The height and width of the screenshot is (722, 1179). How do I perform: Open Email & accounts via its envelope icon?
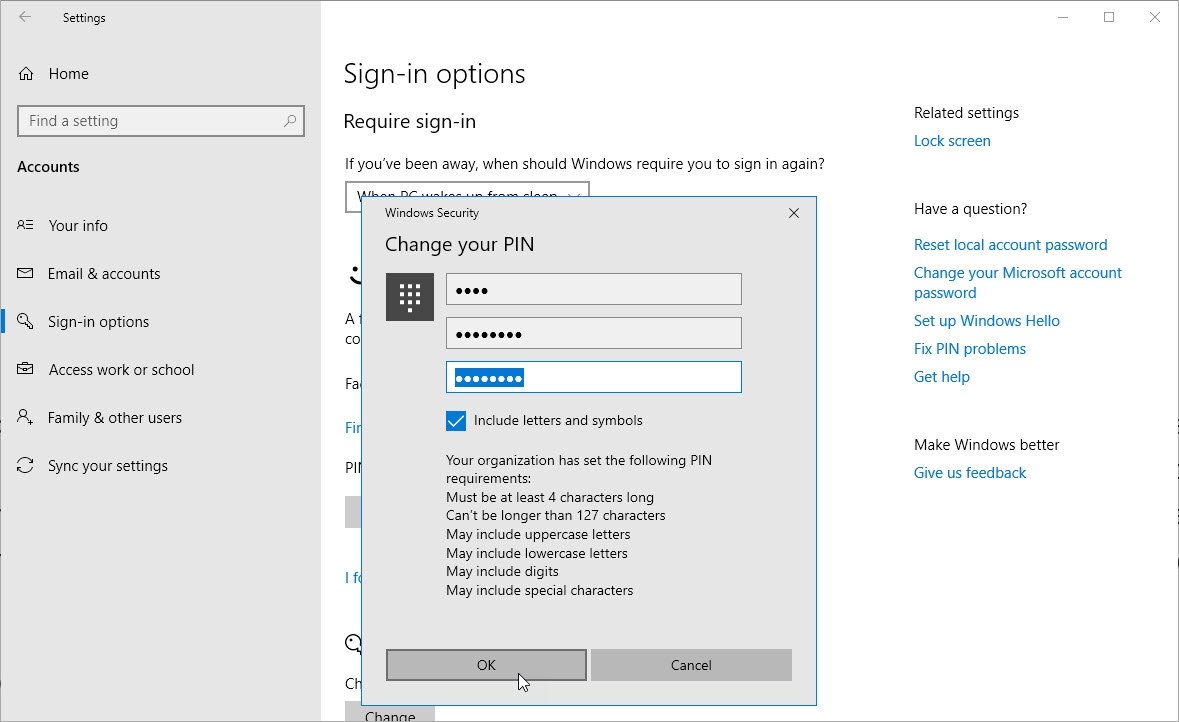click(x=26, y=273)
